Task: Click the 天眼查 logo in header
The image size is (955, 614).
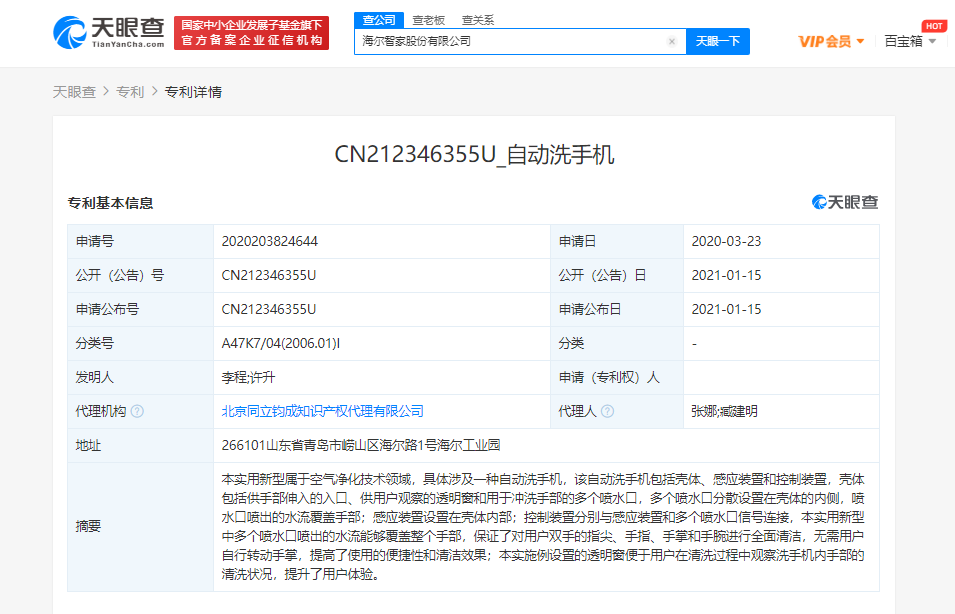Action: [x=108, y=33]
